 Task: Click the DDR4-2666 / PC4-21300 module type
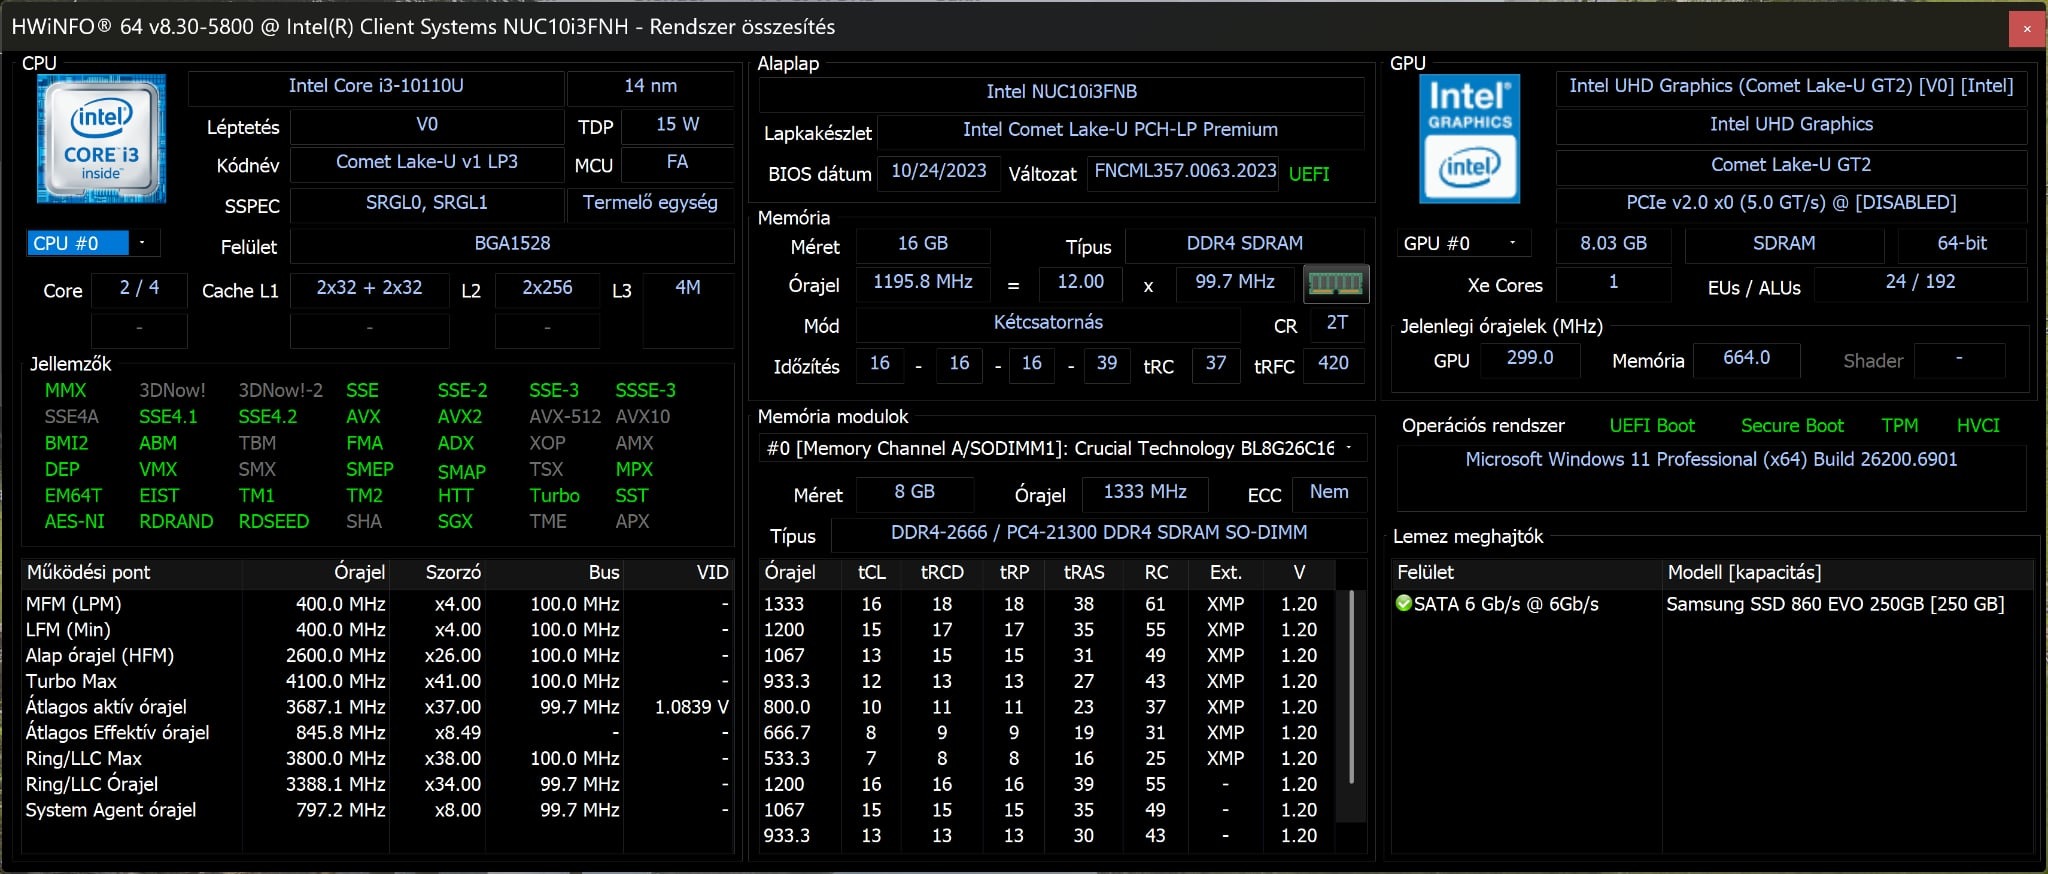[x=1099, y=533]
